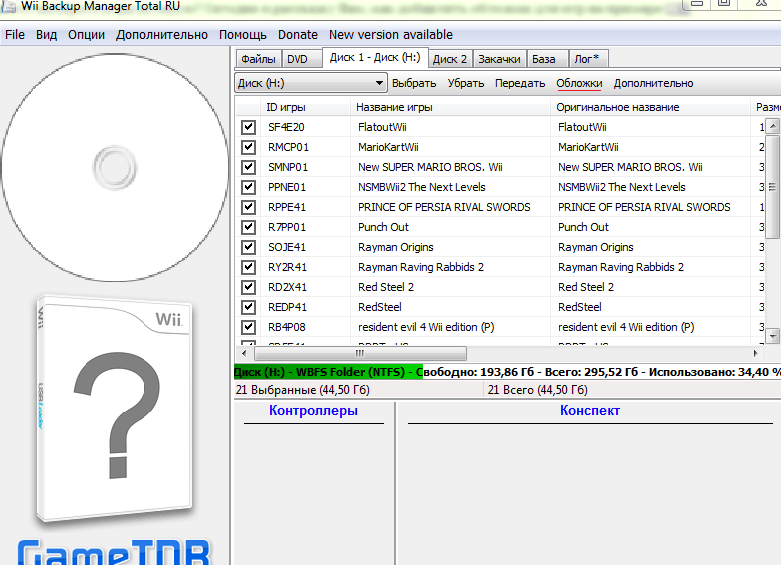Click the Выбрать toolbar button
Viewport: 781px width, 565px height.
click(414, 83)
